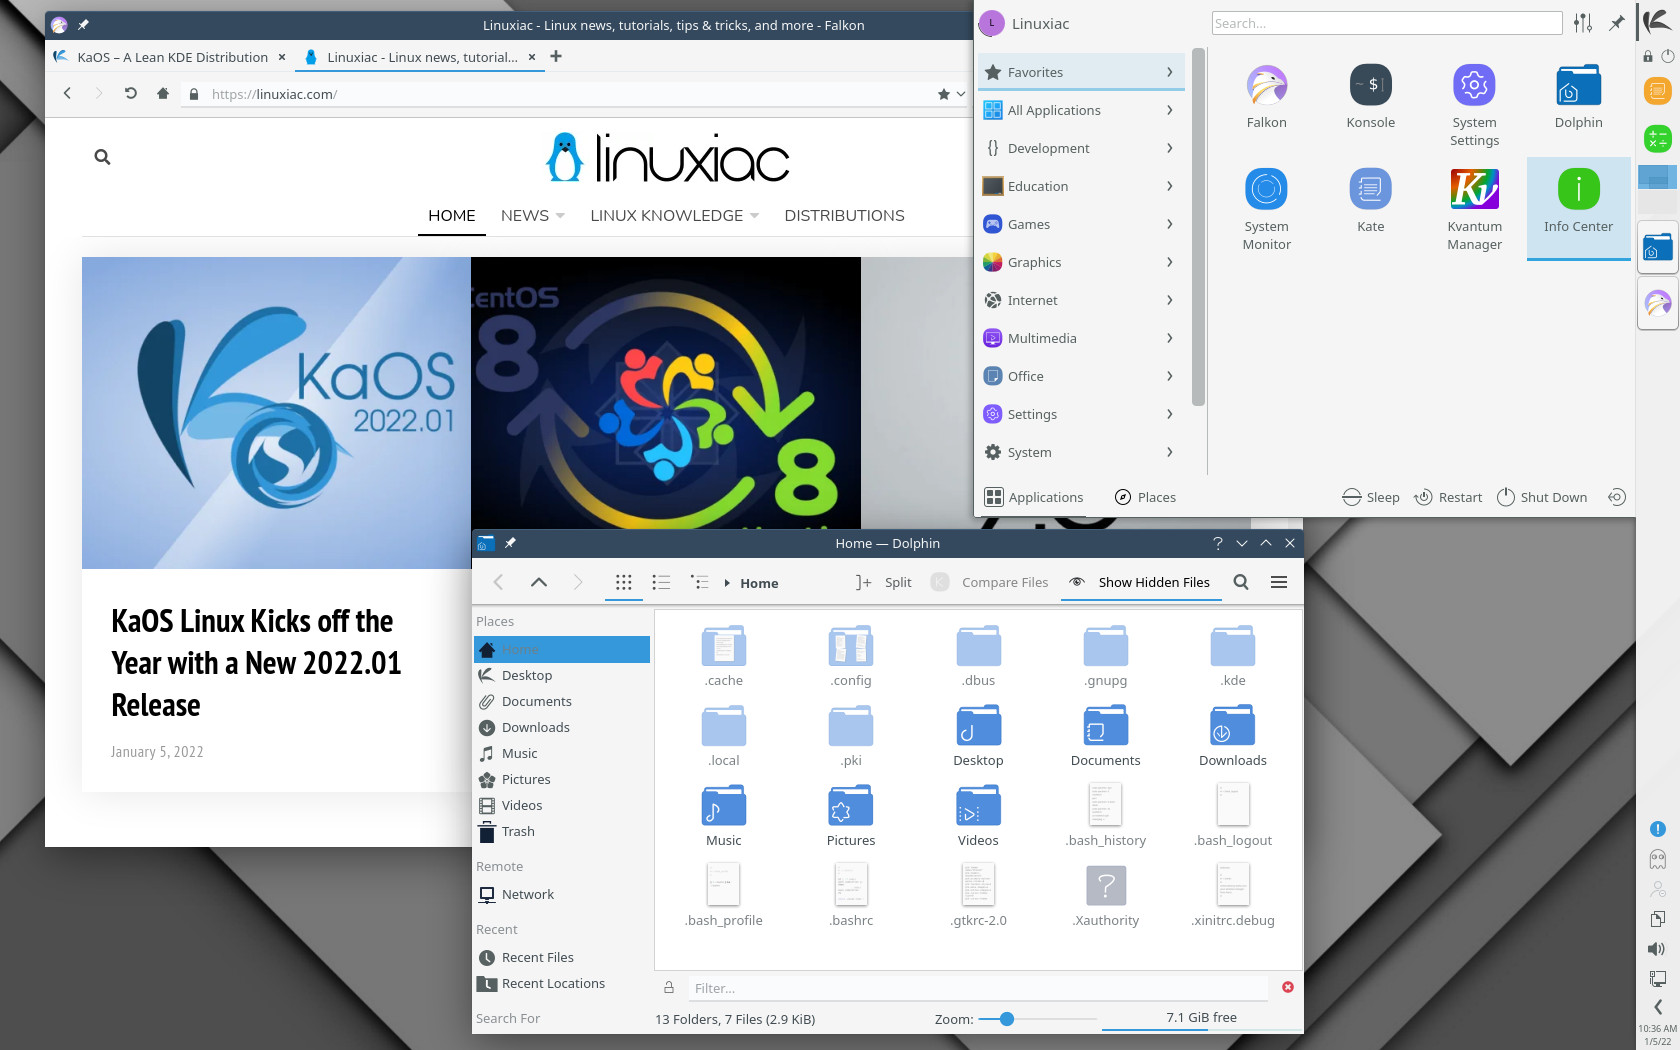The width and height of the screenshot is (1680, 1050).
Task: Launch Kate text editor
Action: point(1370,201)
